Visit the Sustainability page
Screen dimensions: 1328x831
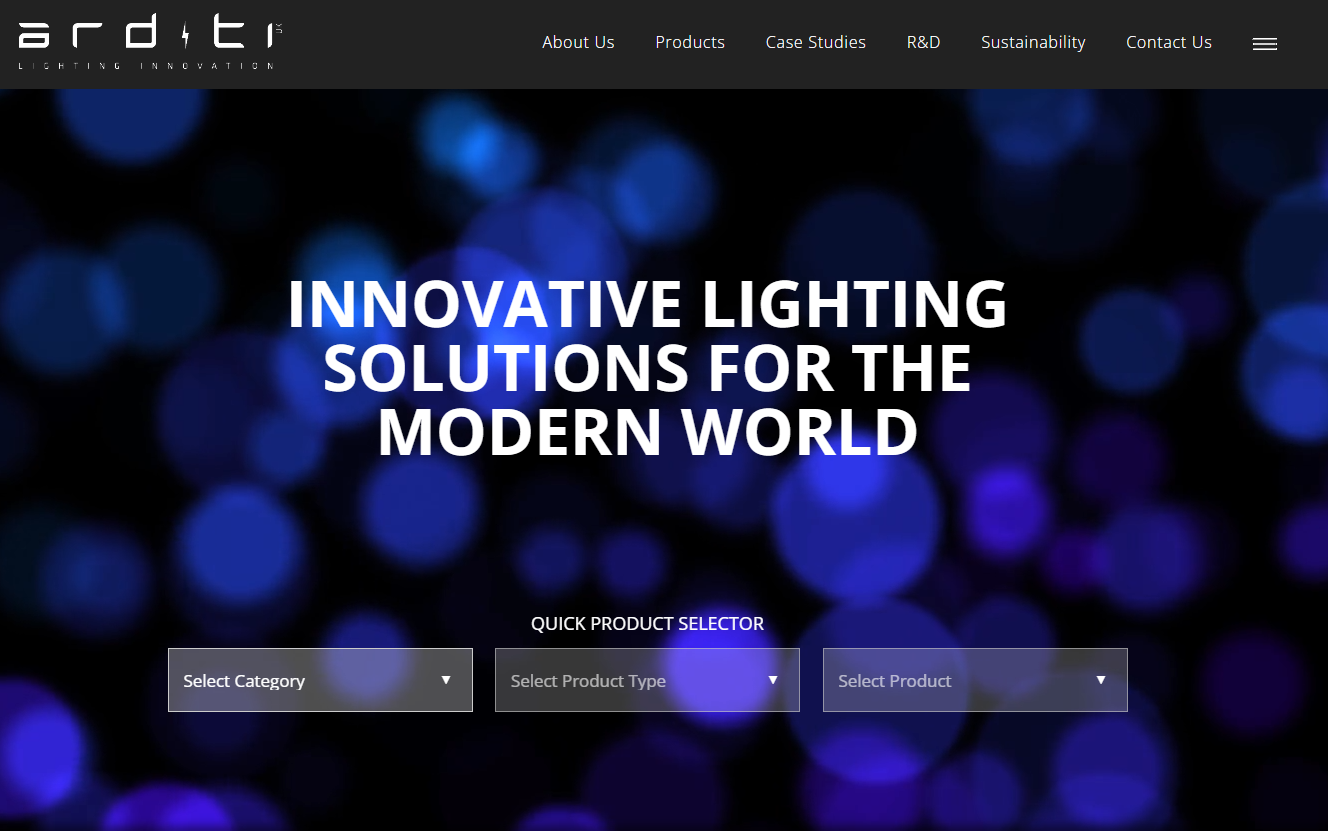point(1033,42)
